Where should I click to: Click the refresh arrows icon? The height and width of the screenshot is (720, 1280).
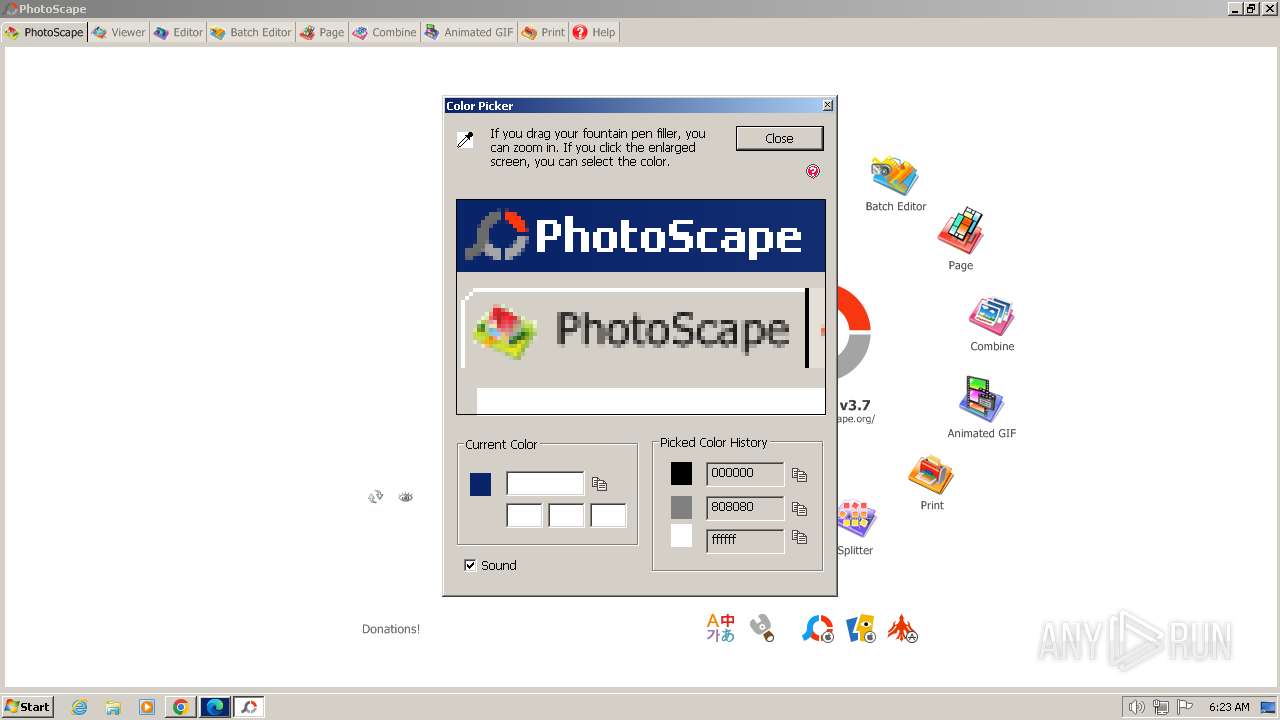click(x=376, y=496)
